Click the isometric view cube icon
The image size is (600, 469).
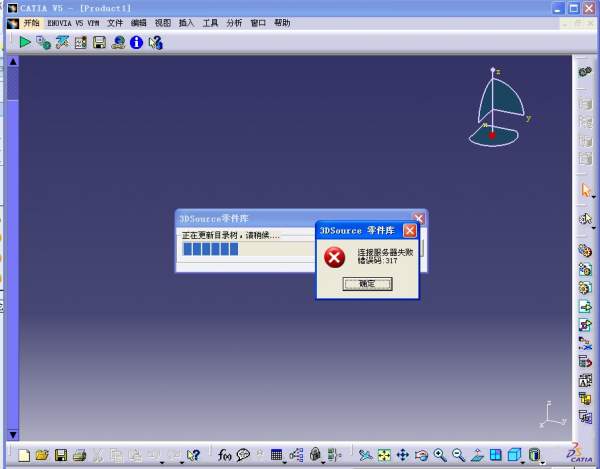[514, 455]
